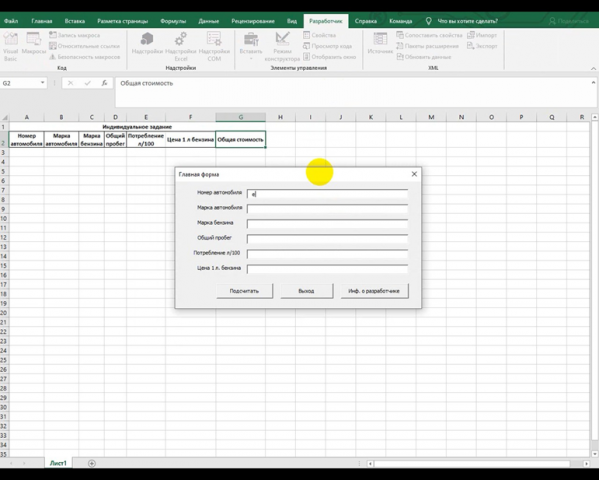This screenshot has height=480, width=599.
Task: Click the Марка бензина text field
Action: pos(327,224)
